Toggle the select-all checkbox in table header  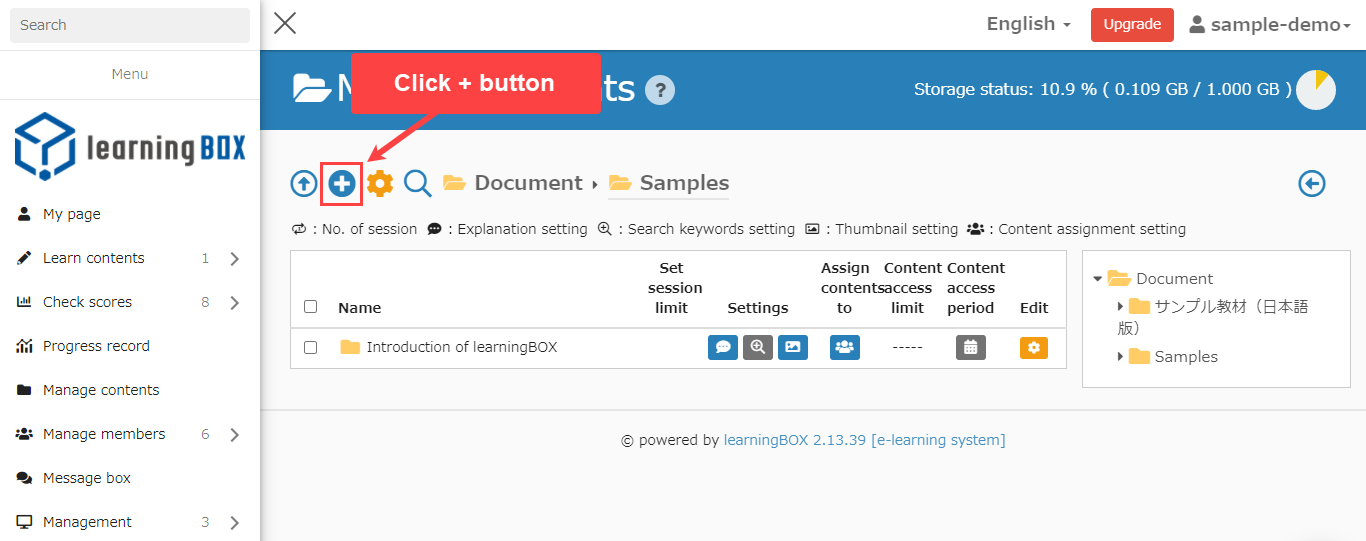tap(310, 307)
